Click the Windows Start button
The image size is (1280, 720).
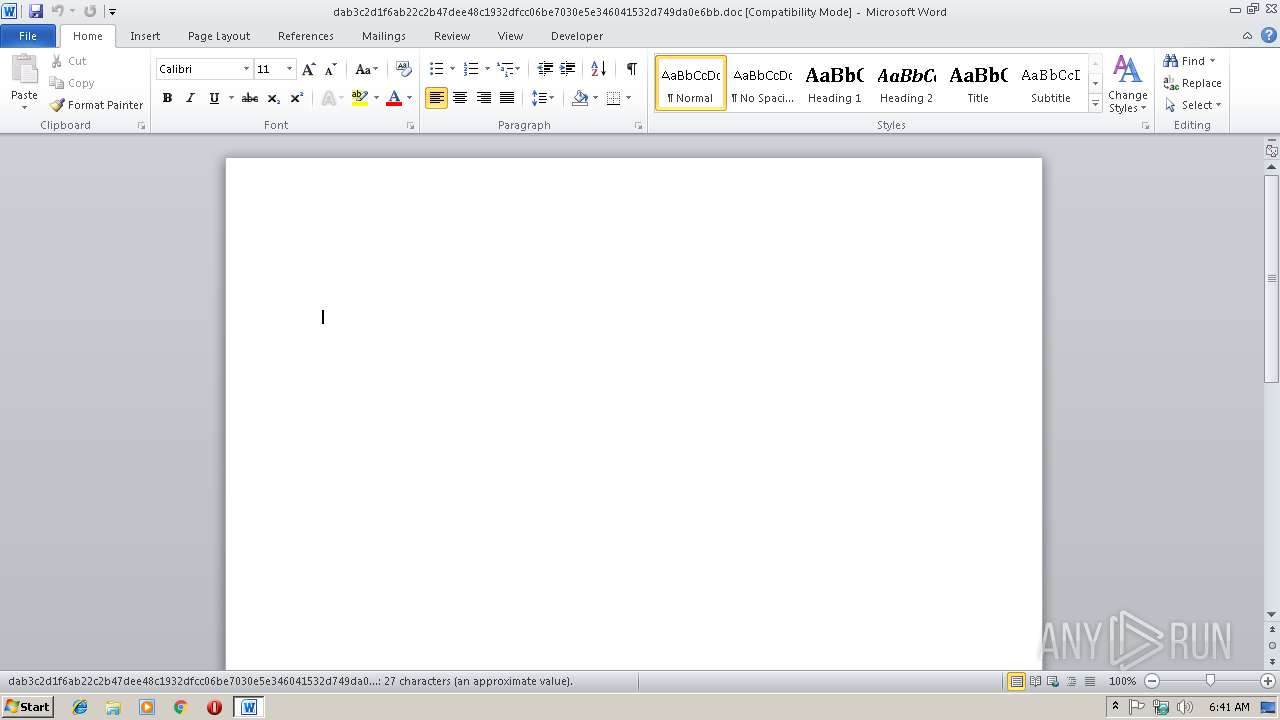[x=28, y=707]
